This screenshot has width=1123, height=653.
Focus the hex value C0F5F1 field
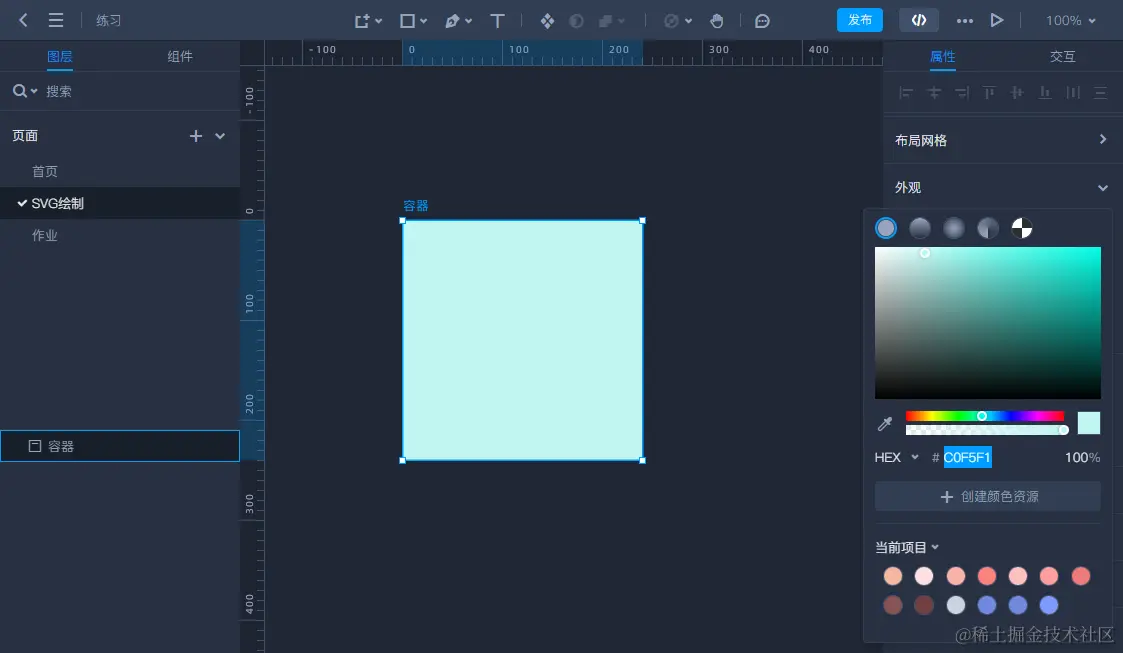click(968, 458)
